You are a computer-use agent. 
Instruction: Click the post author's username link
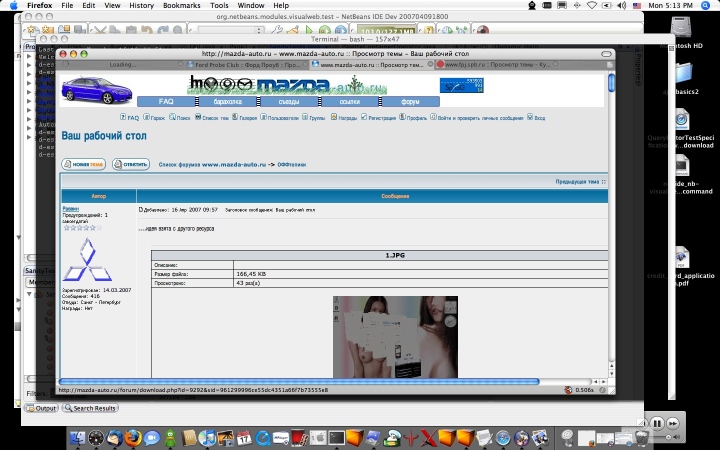[x=71, y=209]
